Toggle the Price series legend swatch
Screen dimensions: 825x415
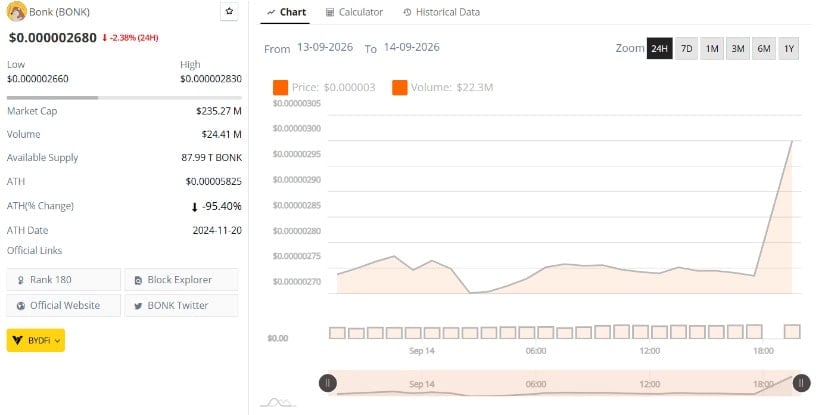(280, 87)
